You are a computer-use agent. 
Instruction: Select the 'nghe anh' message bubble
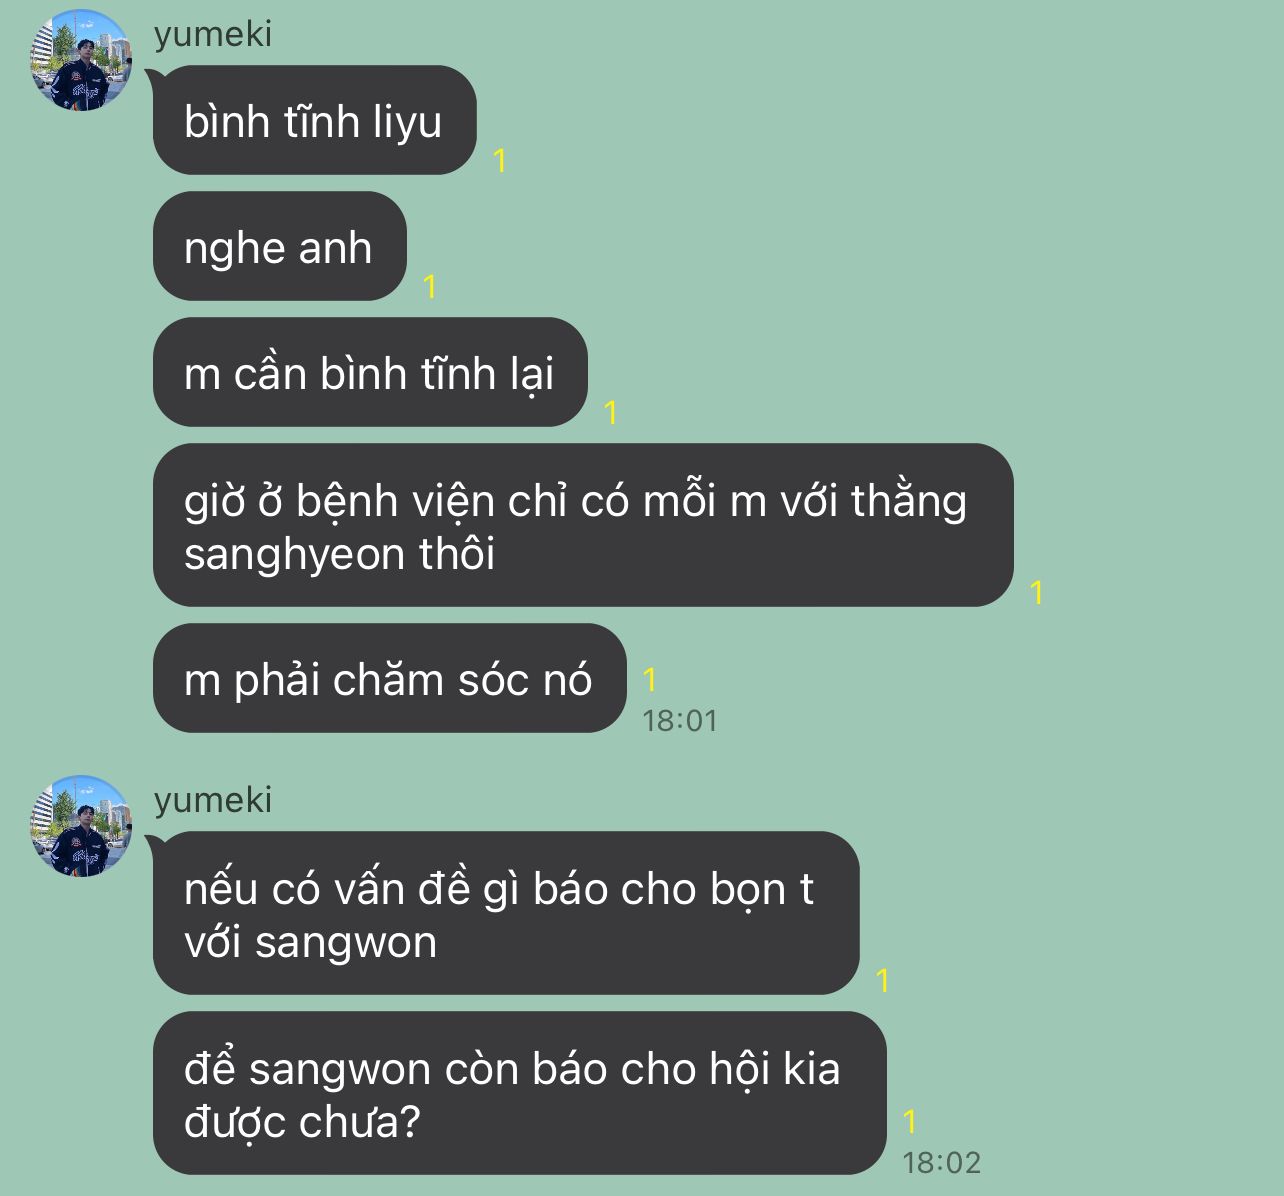tap(279, 246)
